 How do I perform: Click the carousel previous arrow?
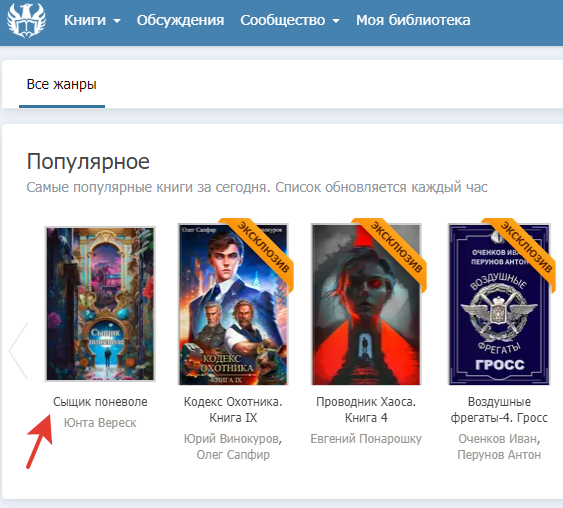tap(19, 351)
